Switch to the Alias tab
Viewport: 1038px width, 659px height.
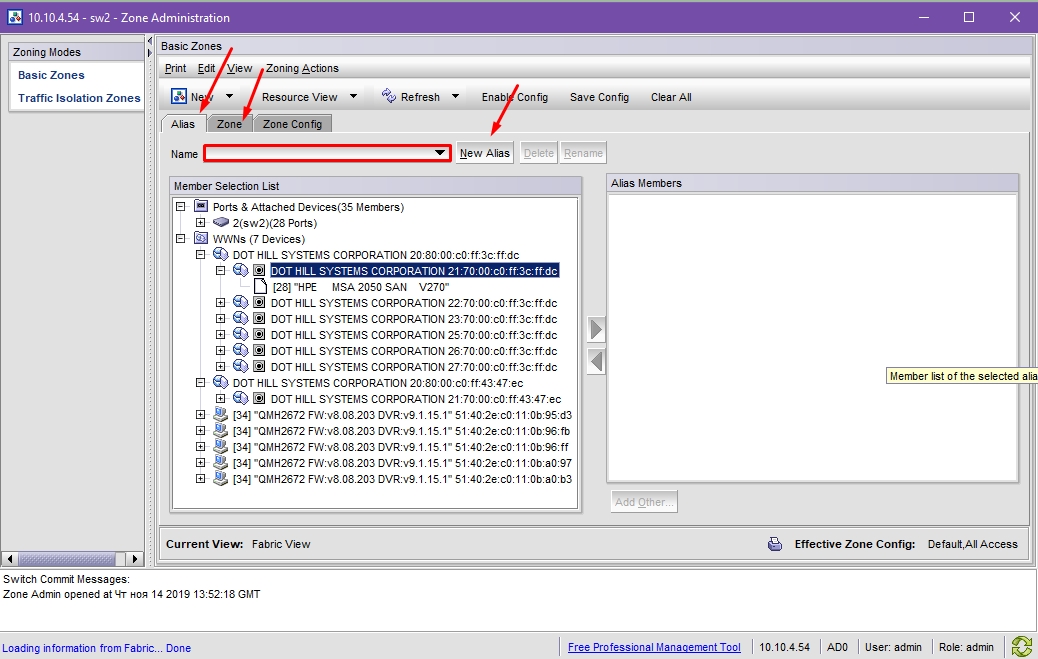point(183,124)
